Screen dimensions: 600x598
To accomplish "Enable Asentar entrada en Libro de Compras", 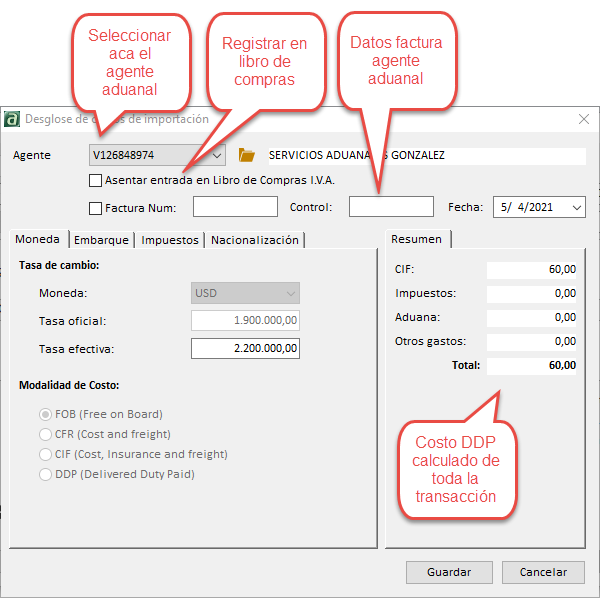I will click(96, 181).
